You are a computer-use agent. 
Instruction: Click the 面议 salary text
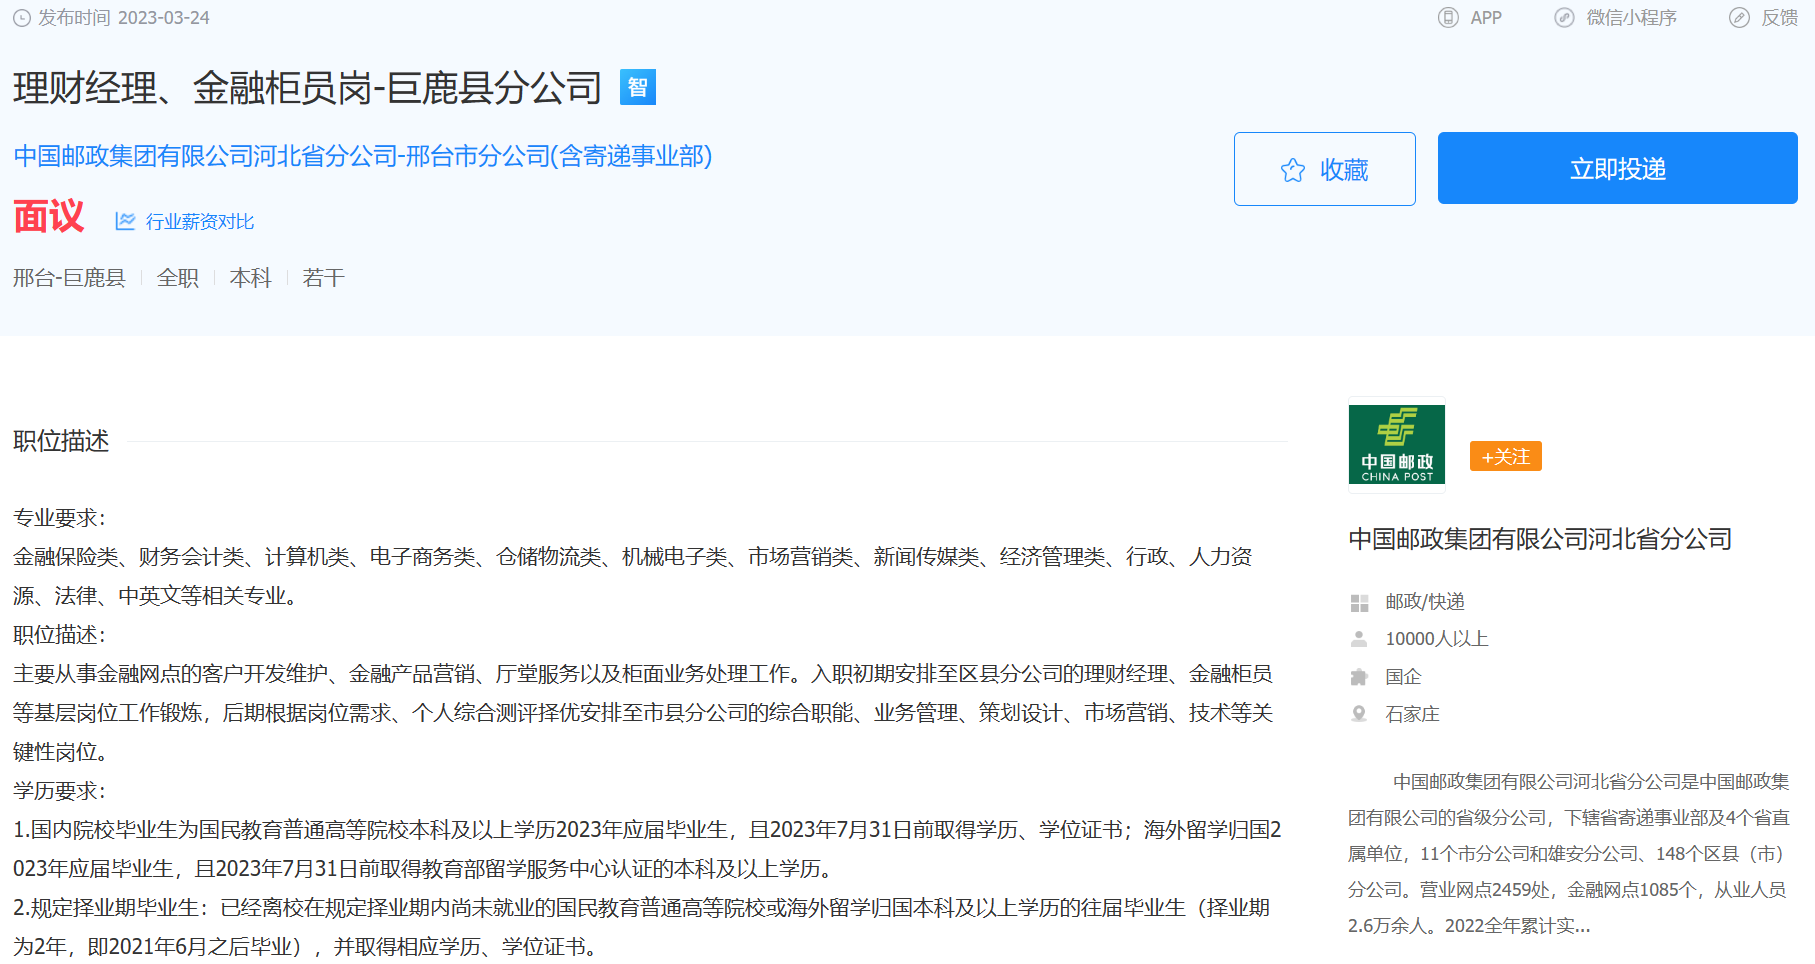coord(49,216)
